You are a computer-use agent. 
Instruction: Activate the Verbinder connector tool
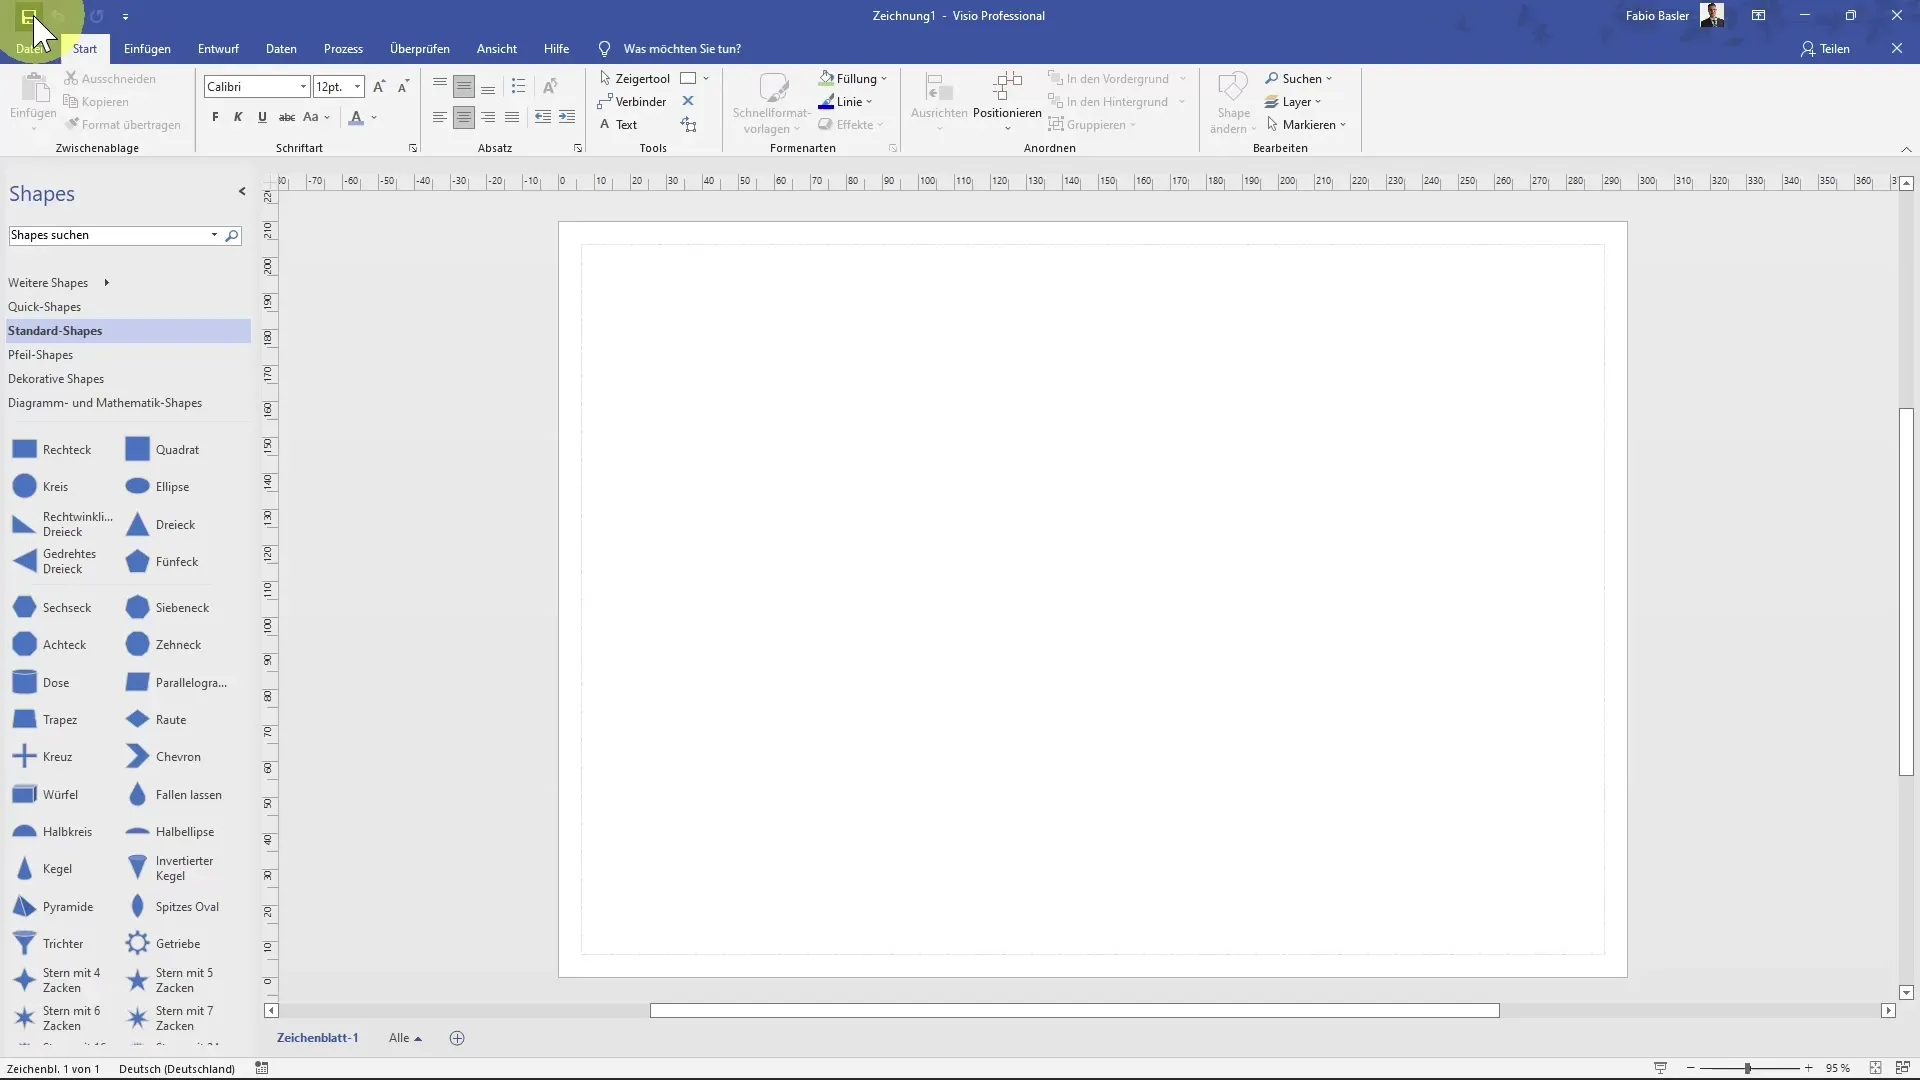point(632,101)
